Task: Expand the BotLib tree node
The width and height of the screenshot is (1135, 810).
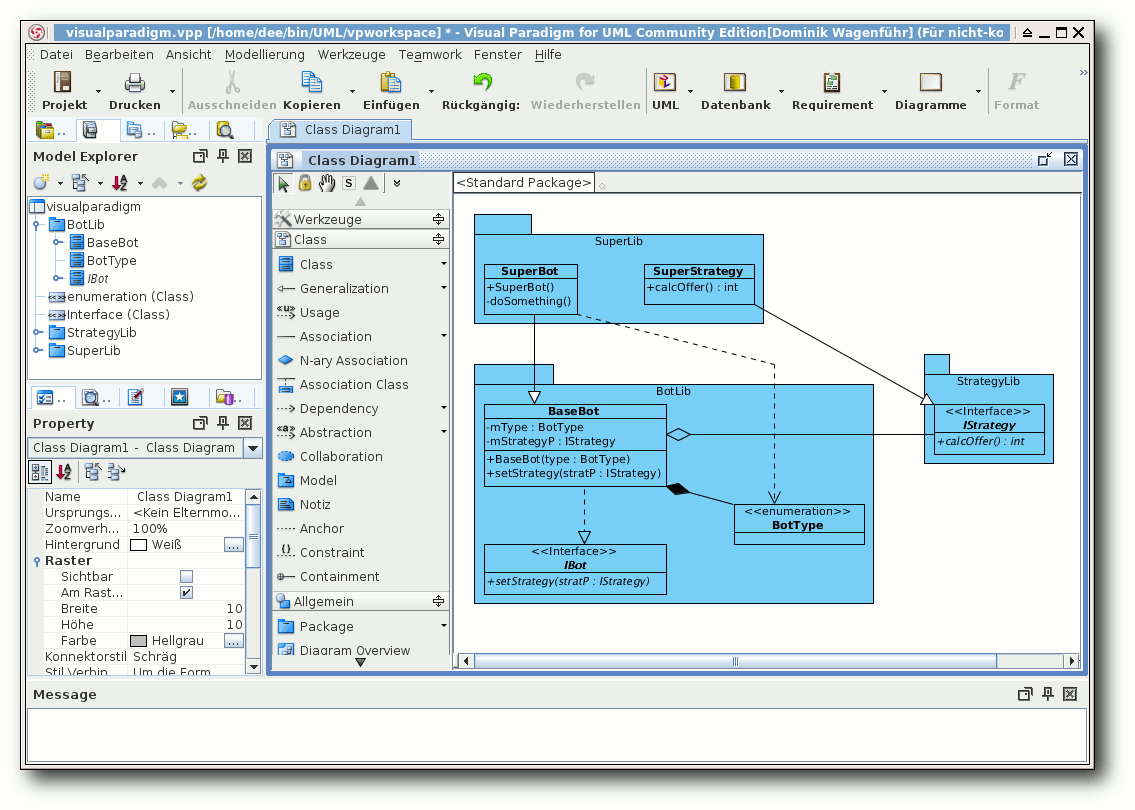Action: coord(36,224)
